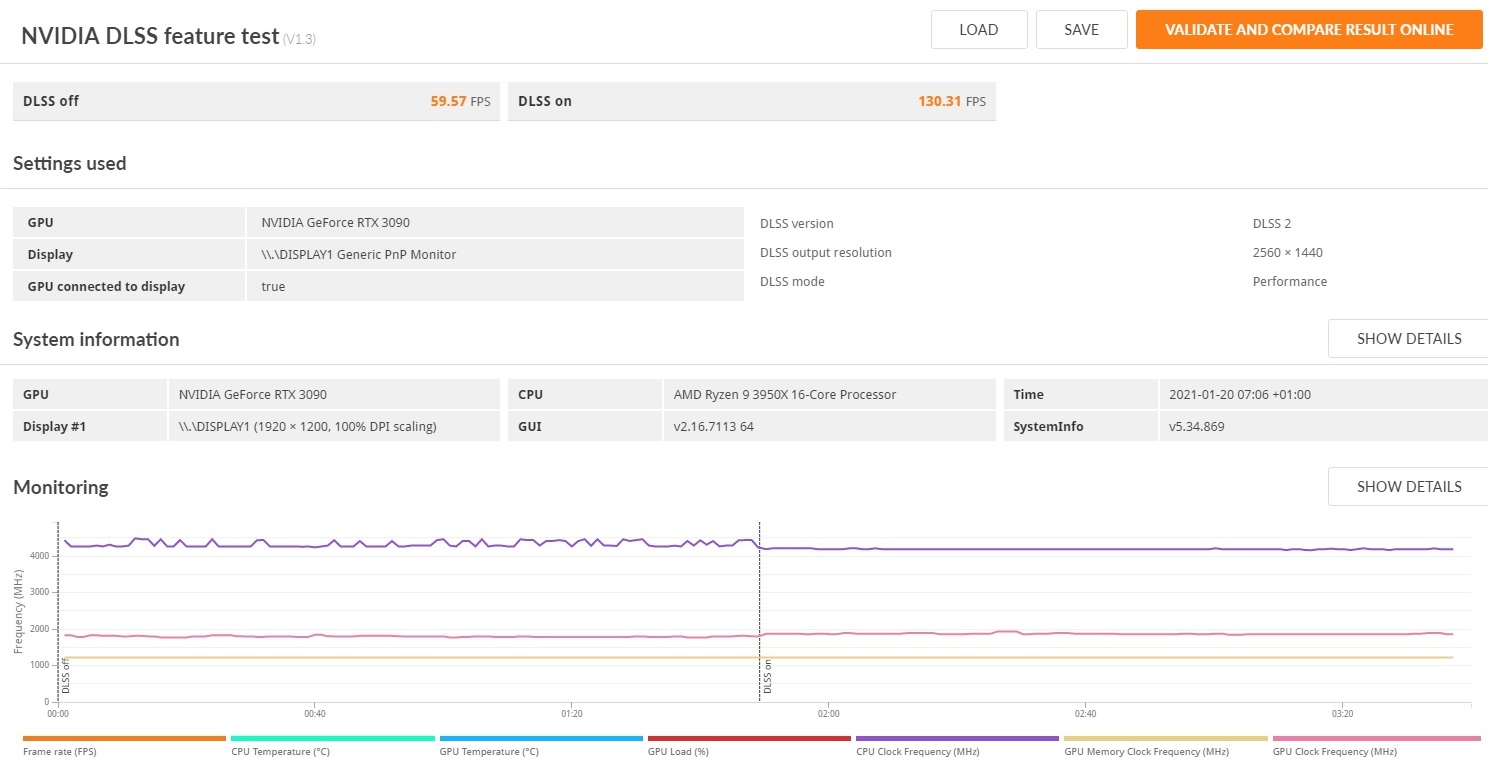The height and width of the screenshot is (774, 1488).
Task: Click the System information heading
Action: point(96,340)
